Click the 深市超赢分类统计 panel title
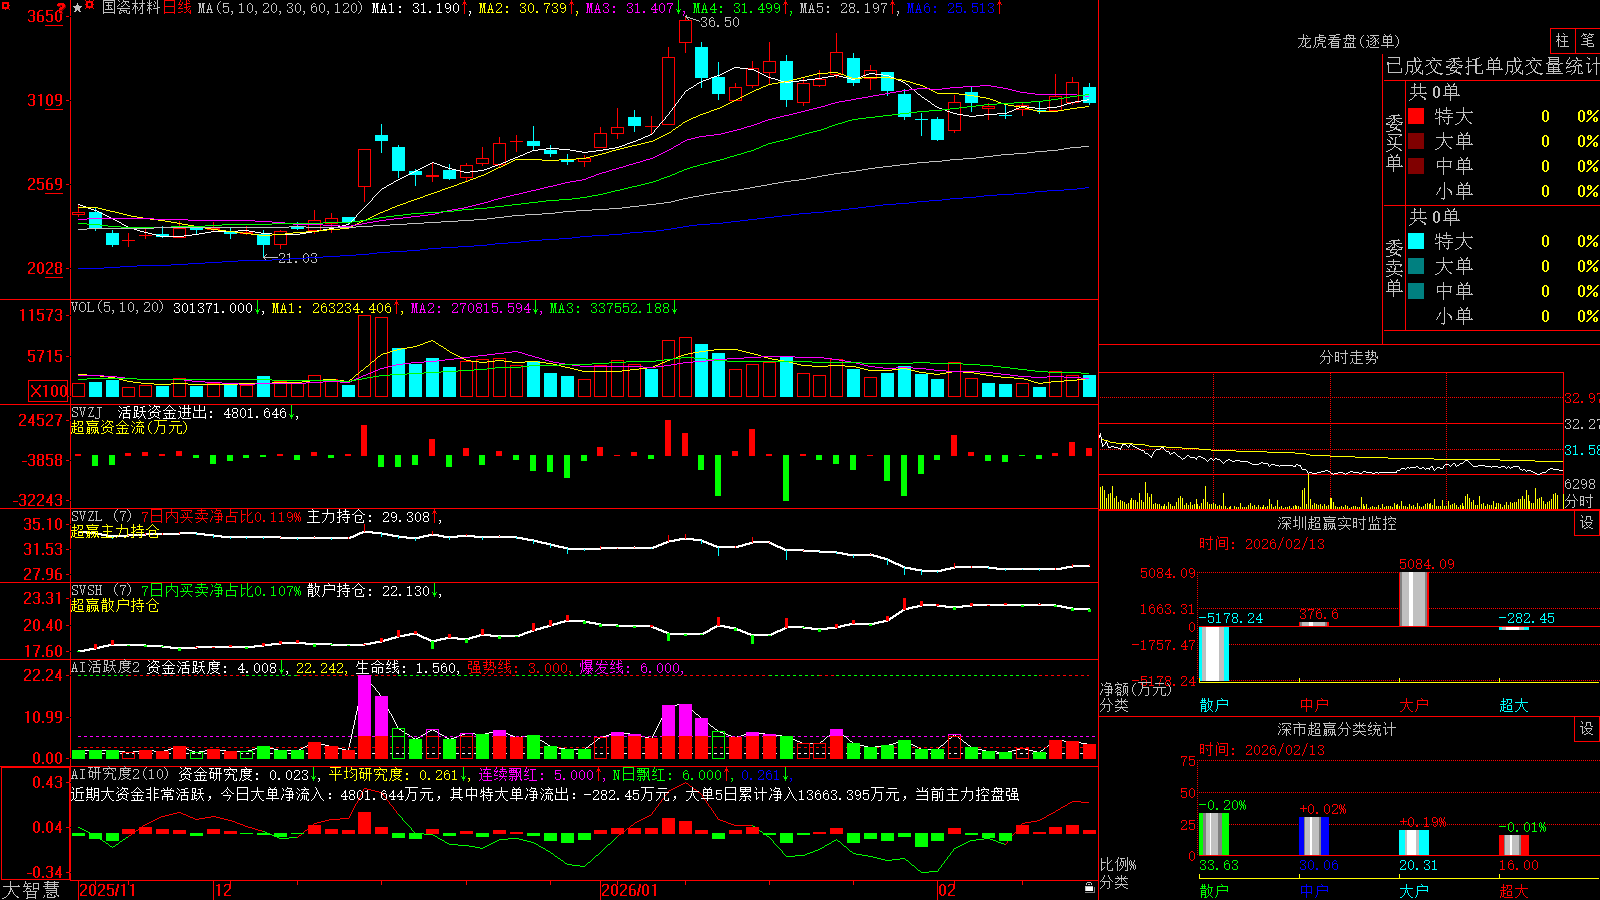The height and width of the screenshot is (900, 1600). tap(1337, 729)
